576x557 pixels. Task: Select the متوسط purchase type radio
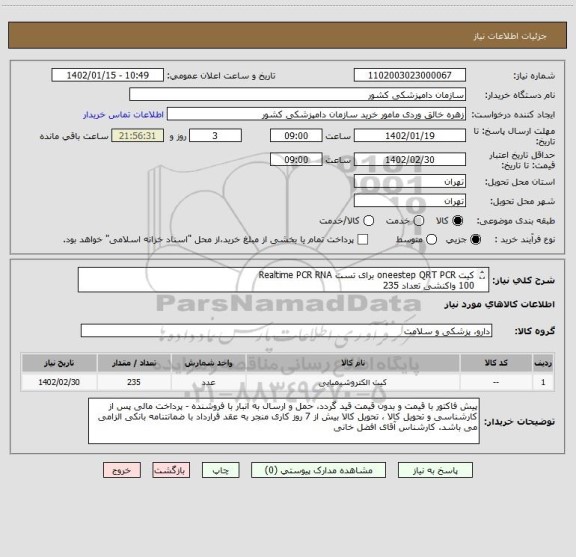tap(431, 240)
